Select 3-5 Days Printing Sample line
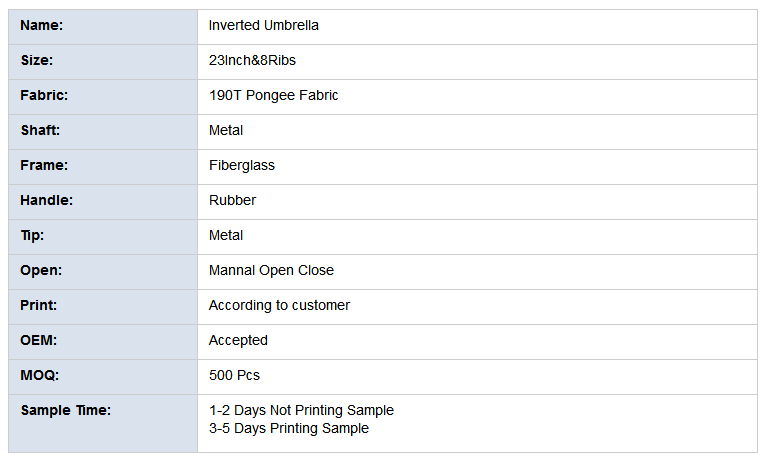Image resolution: width=765 pixels, height=461 pixels. 289,428
